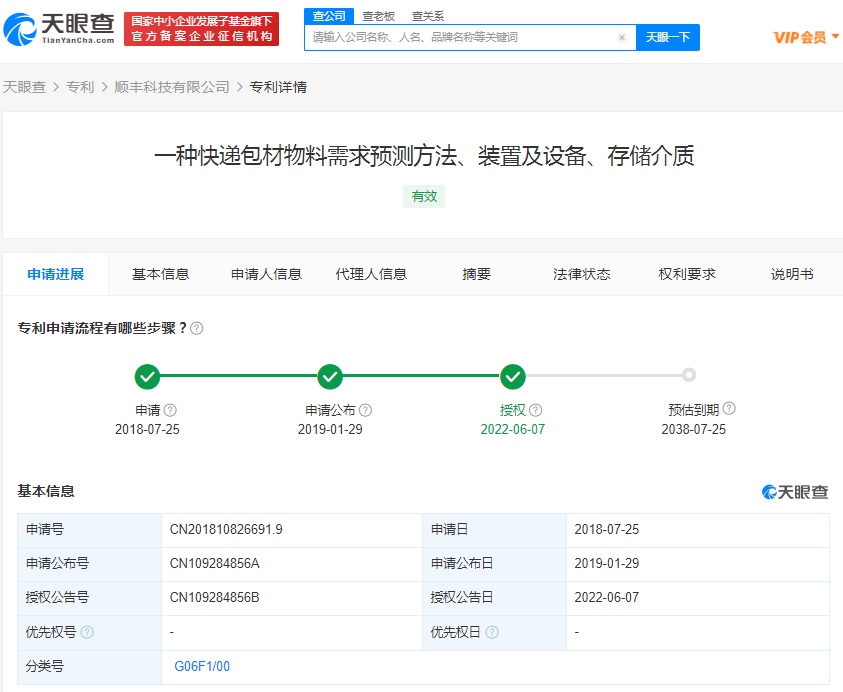
Task: Select the 查公司 search tab
Action: [x=329, y=16]
